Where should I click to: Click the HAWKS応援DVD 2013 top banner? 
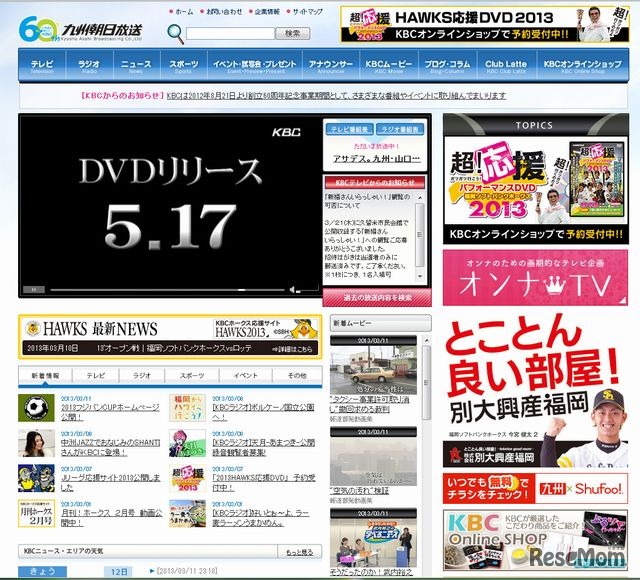tap(484, 24)
